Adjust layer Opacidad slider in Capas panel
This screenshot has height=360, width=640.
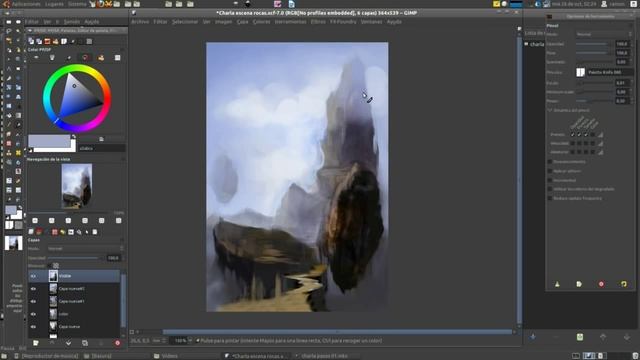click(x=76, y=258)
